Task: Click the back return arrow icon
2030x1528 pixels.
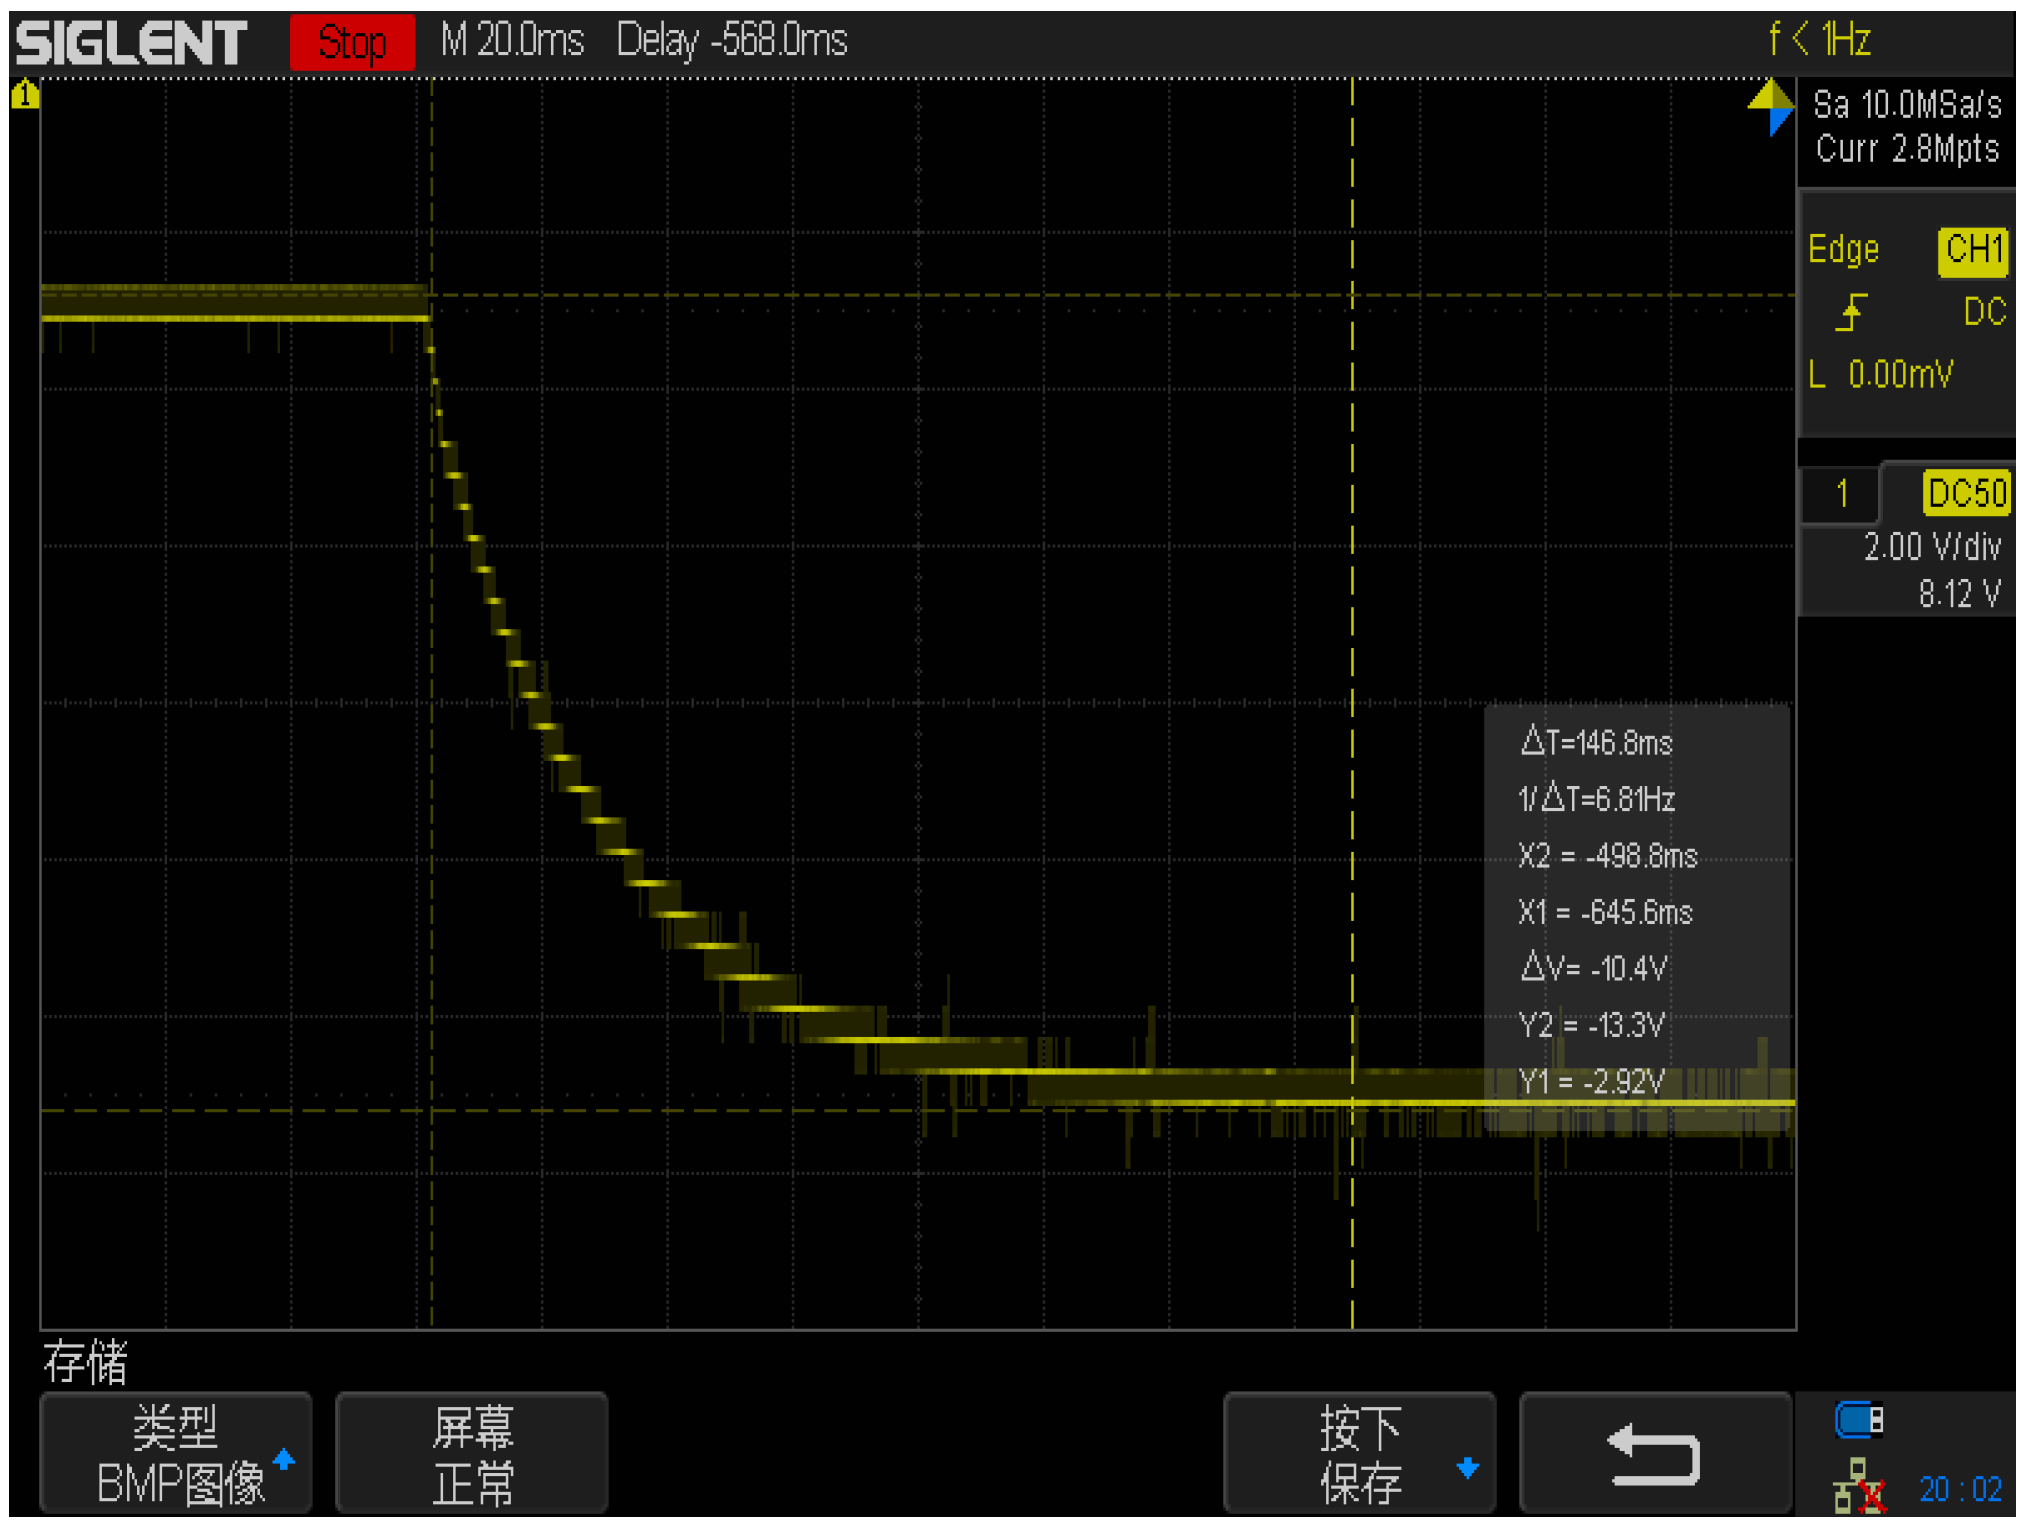Action: [1654, 1454]
